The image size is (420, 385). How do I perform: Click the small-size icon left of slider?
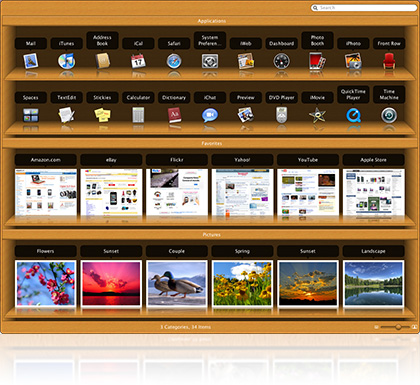(x=376, y=327)
